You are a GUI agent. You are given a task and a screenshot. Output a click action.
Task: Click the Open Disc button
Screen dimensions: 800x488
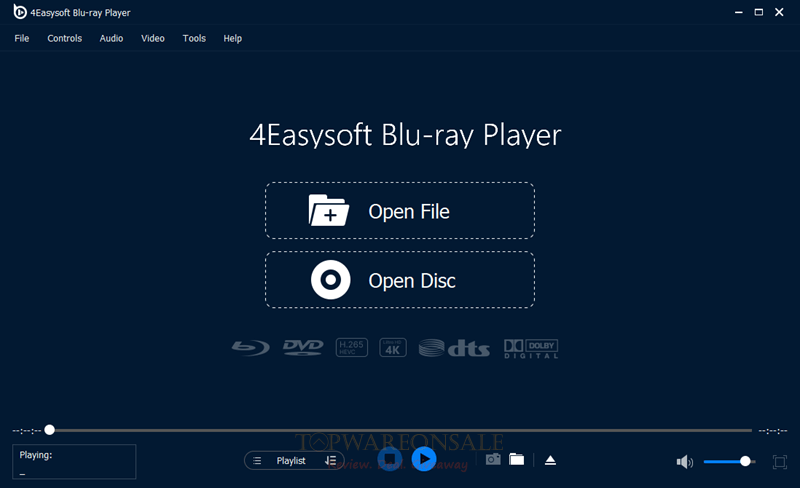pos(399,280)
